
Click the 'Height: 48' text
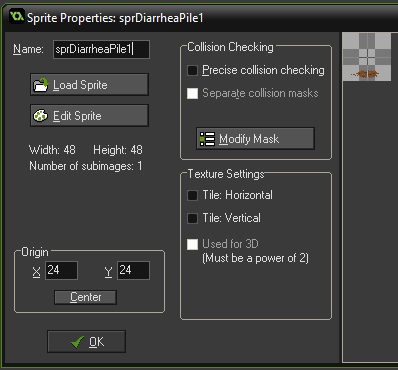118,150
